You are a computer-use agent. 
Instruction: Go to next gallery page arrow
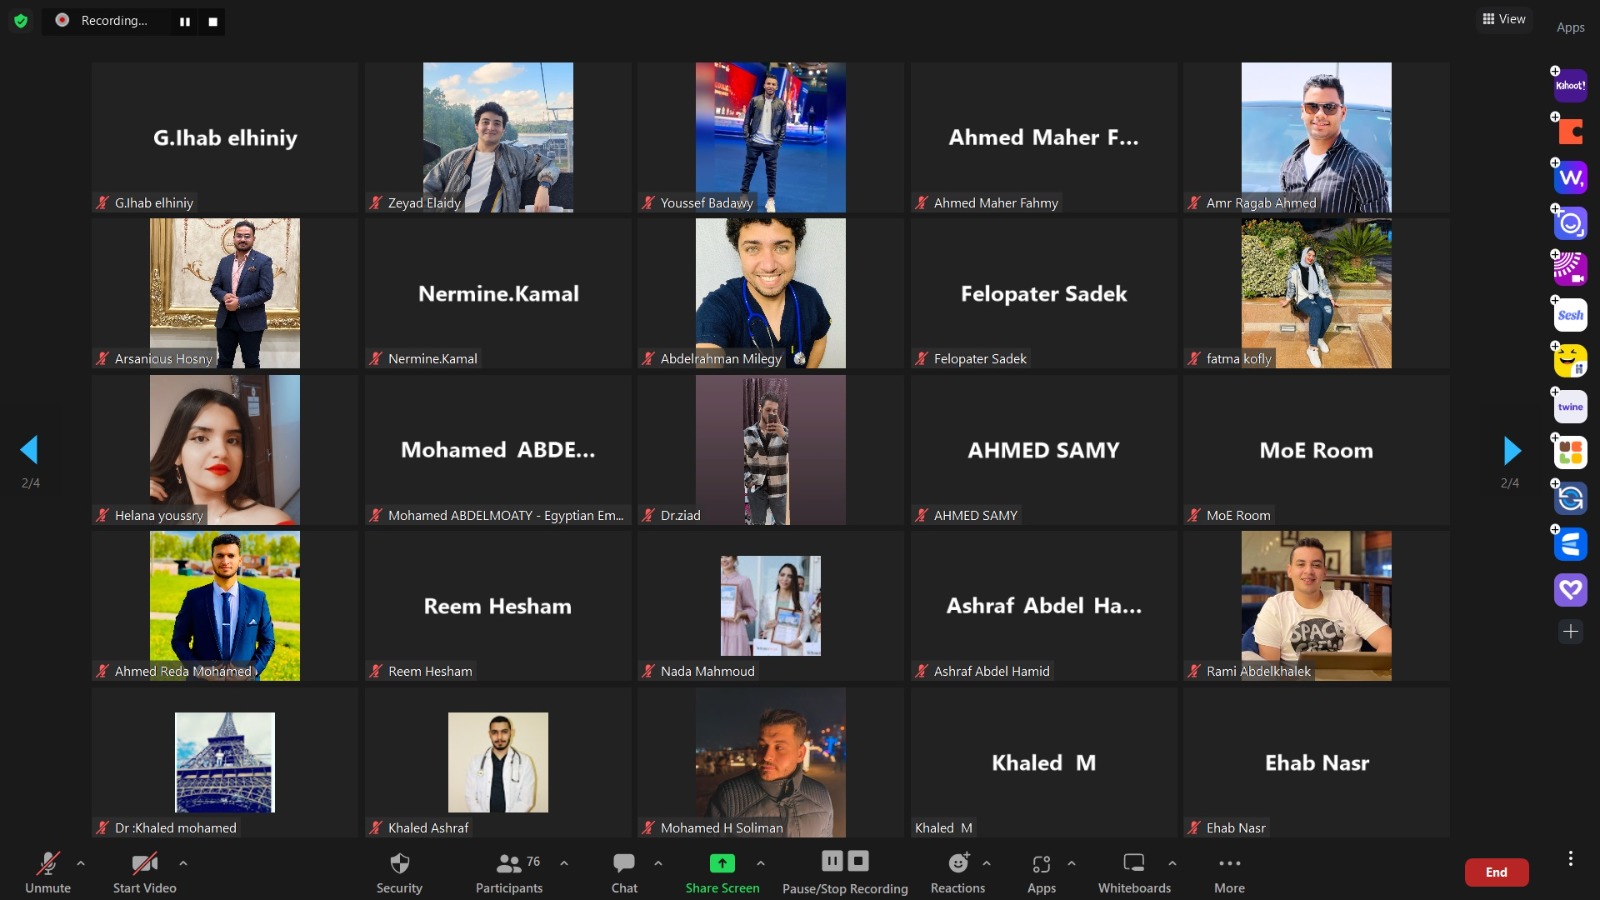(x=1512, y=450)
